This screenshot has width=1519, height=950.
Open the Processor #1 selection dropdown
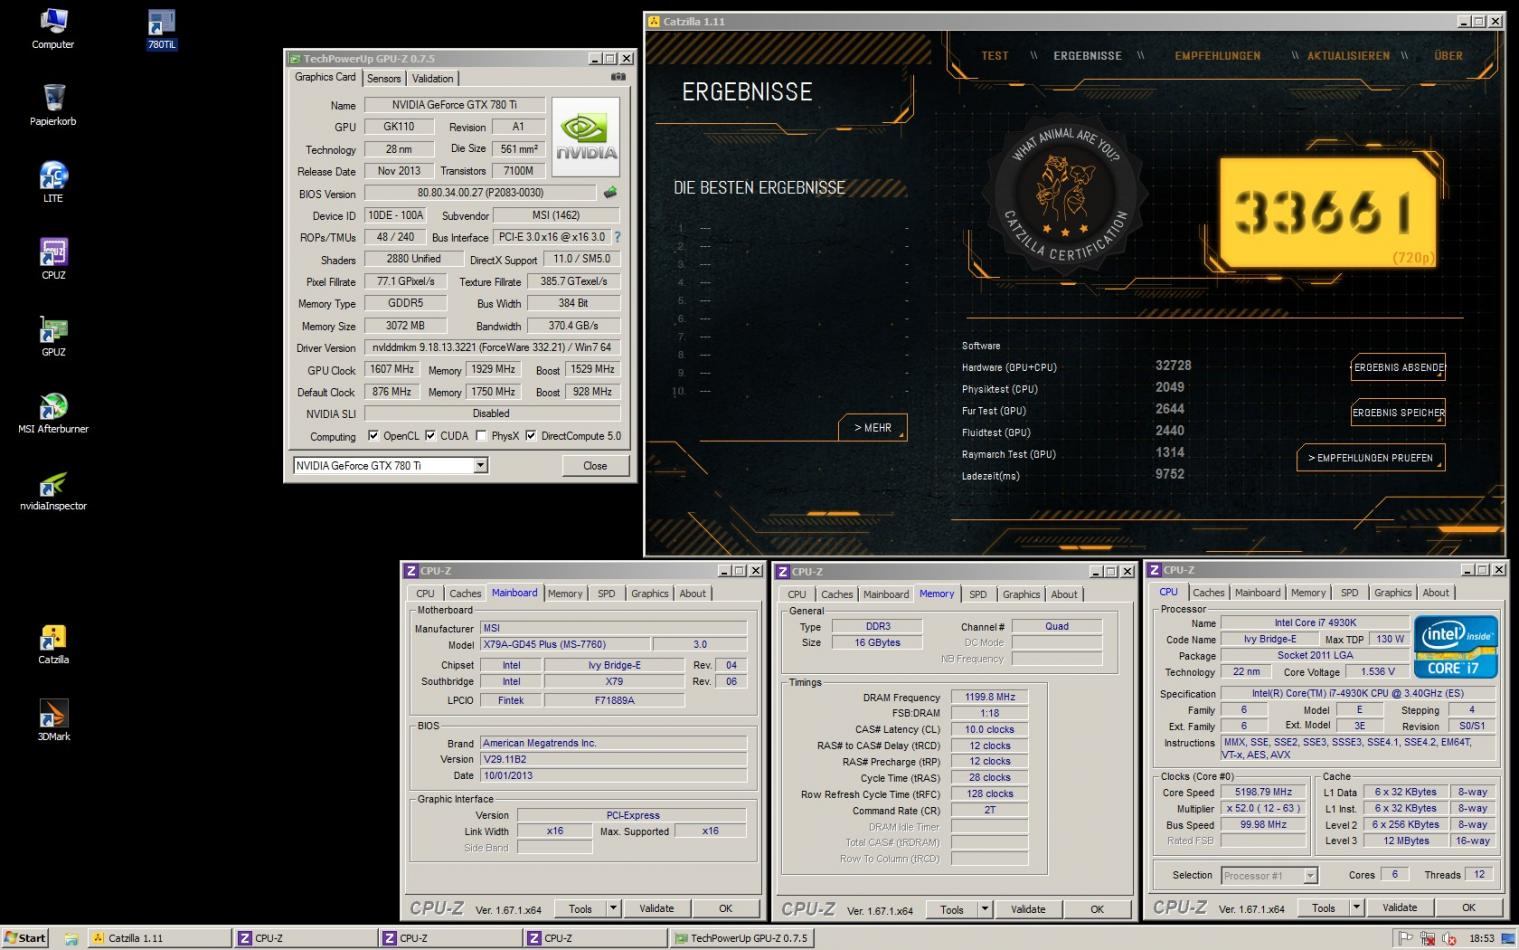pos(1310,875)
